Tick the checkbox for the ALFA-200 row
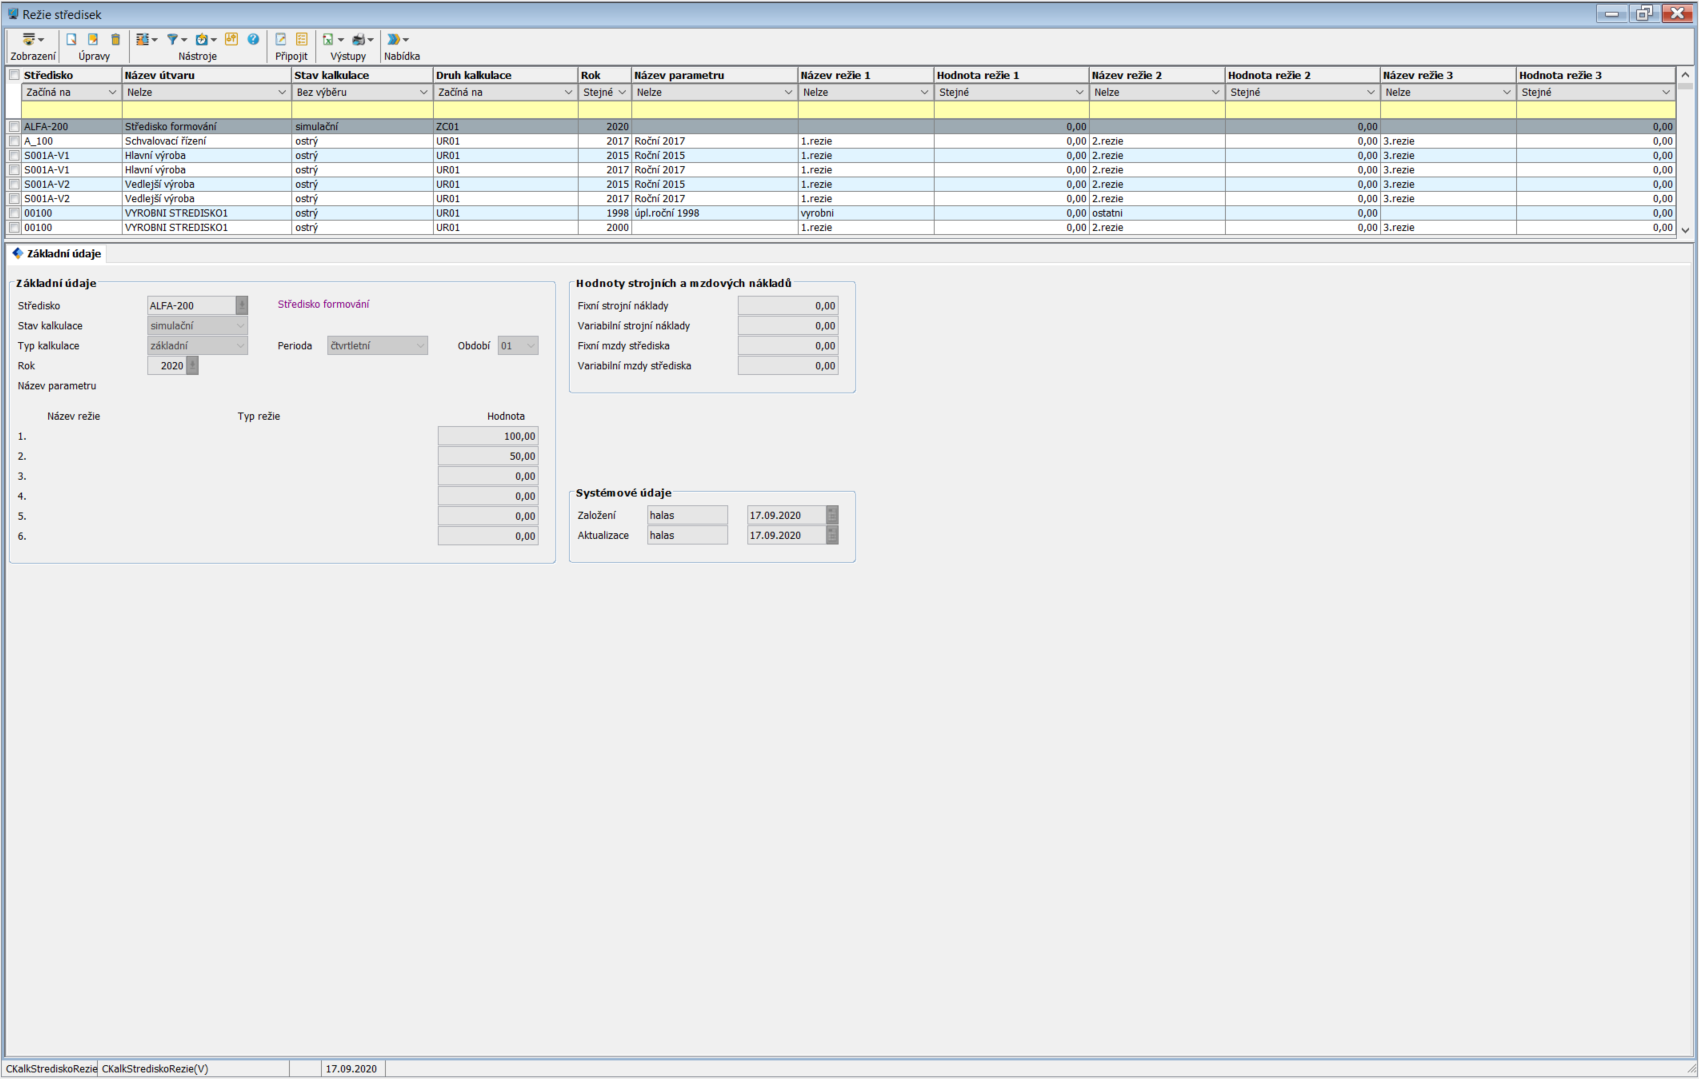1699x1079 pixels. click(x=14, y=127)
